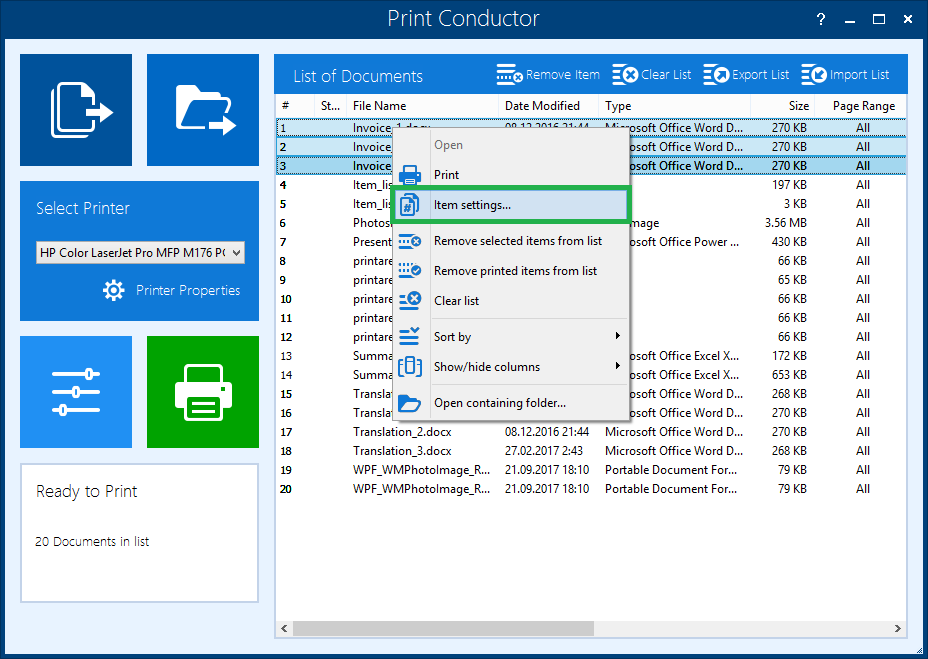
Task: Click Page Range All in row 1
Action: [863, 127]
